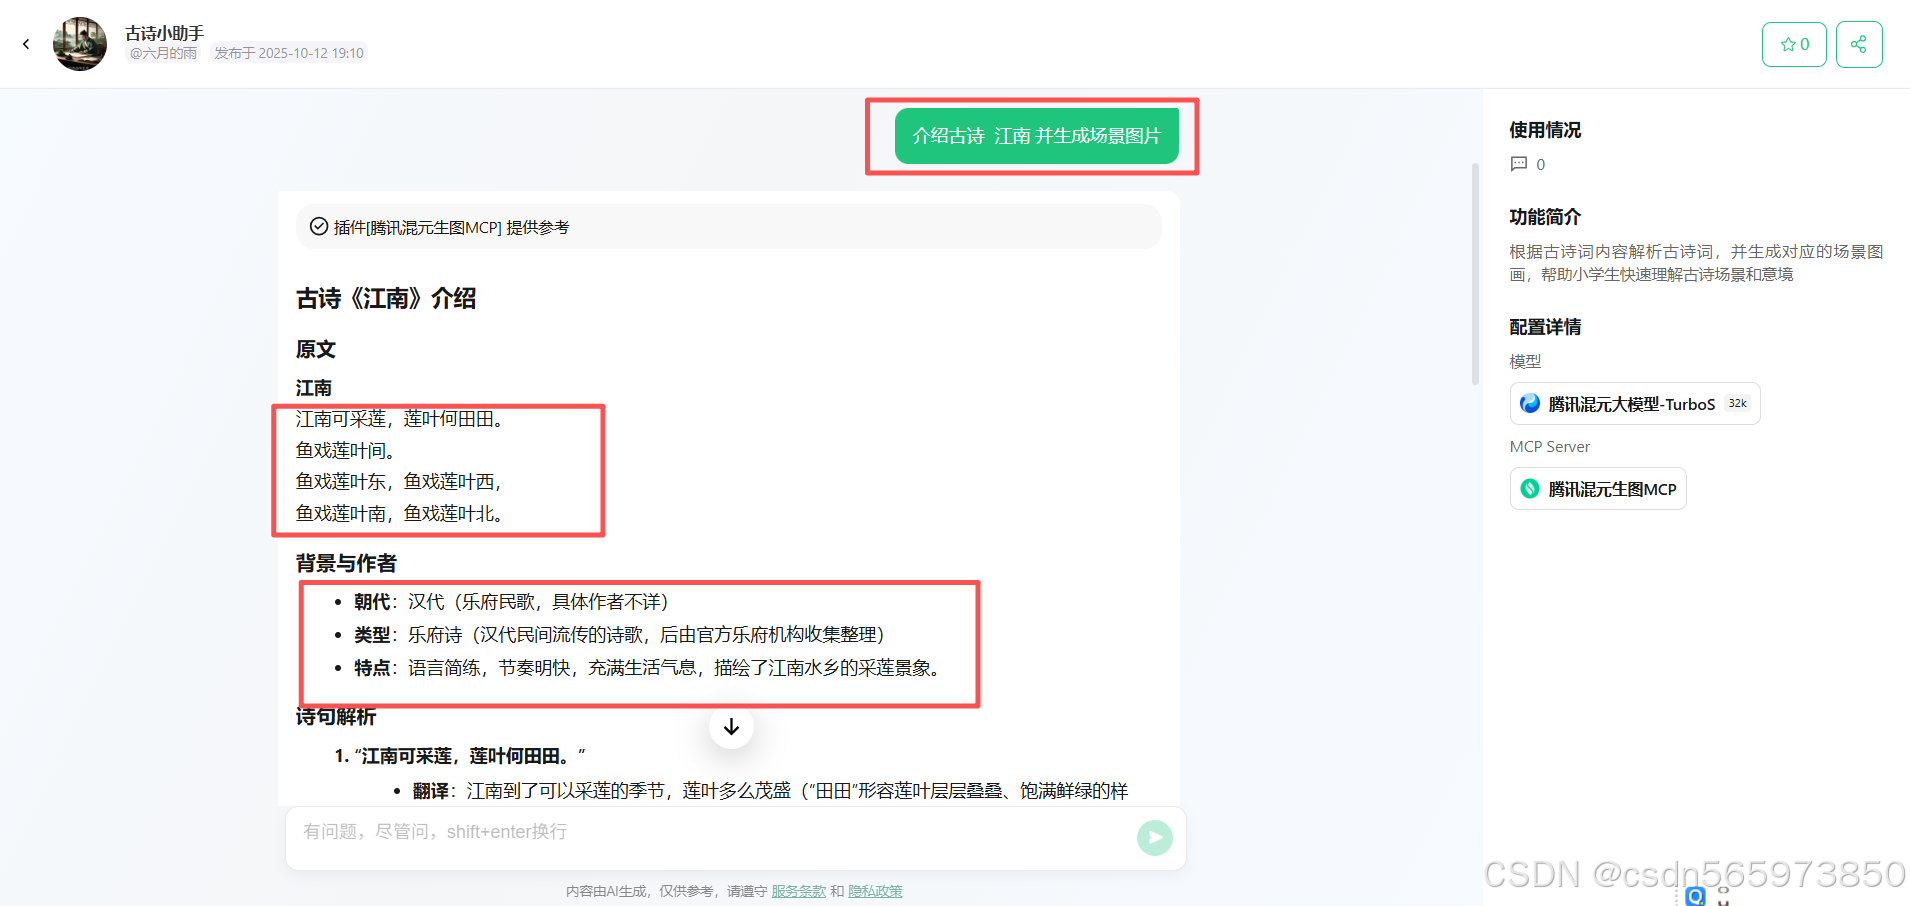The width and height of the screenshot is (1910, 906).
Task: Click the scroll-to-bottom down arrow button
Action: point(731,726)
